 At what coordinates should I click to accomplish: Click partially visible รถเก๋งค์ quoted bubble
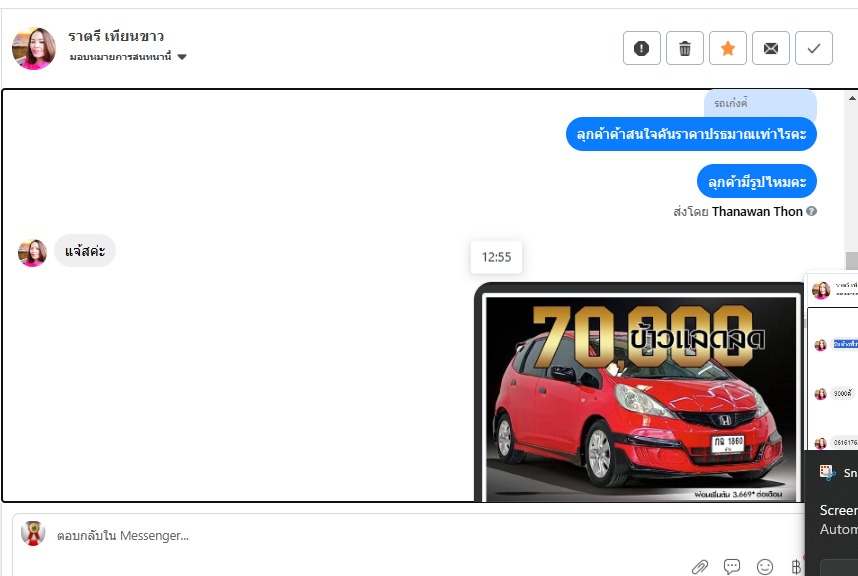pyautogui.click(x=760, y=103)
